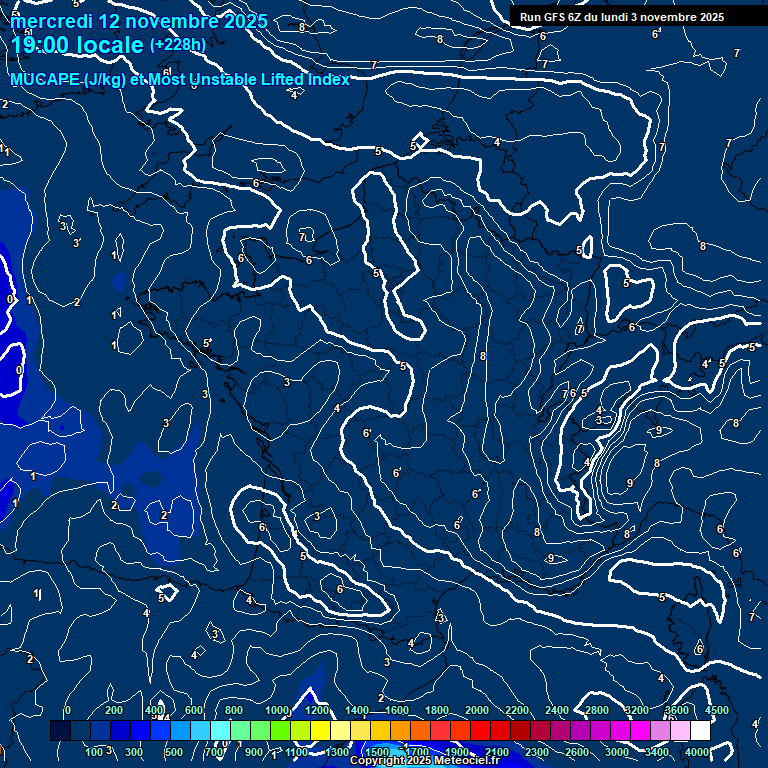The height and width of the screenshot is (768, 768).
Task: Select the bright green 1000-1100 legend swatch
Action: [x=281, y=730]
